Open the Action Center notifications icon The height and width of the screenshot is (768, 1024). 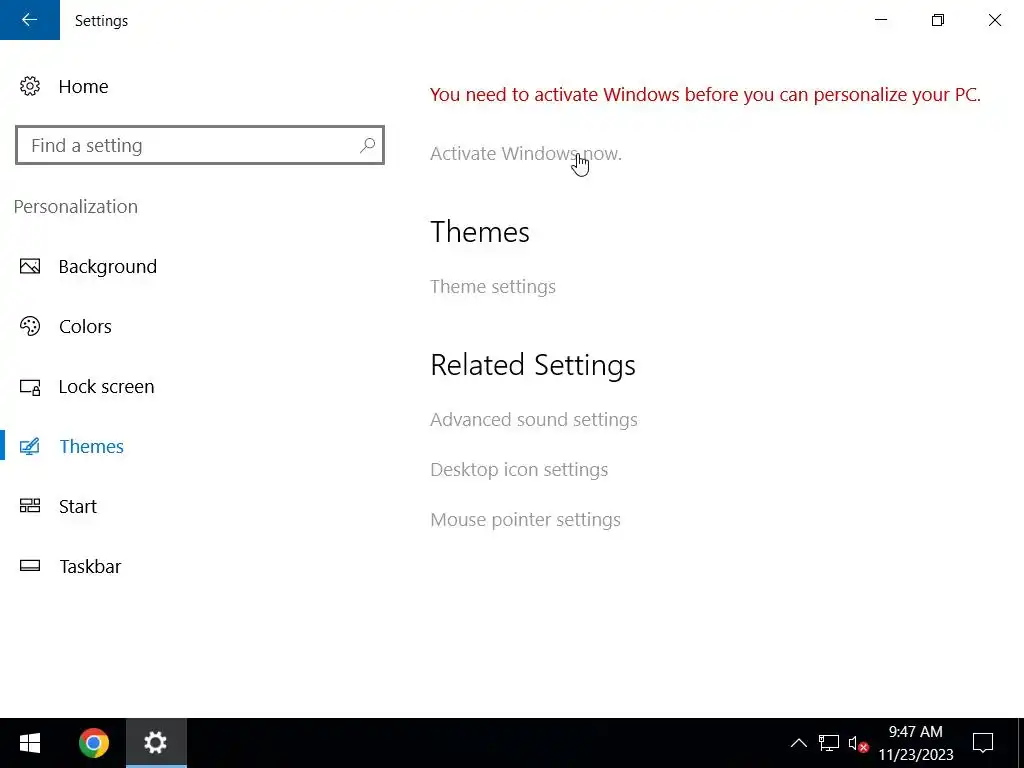pyautogui.click(x=983, y=743)
